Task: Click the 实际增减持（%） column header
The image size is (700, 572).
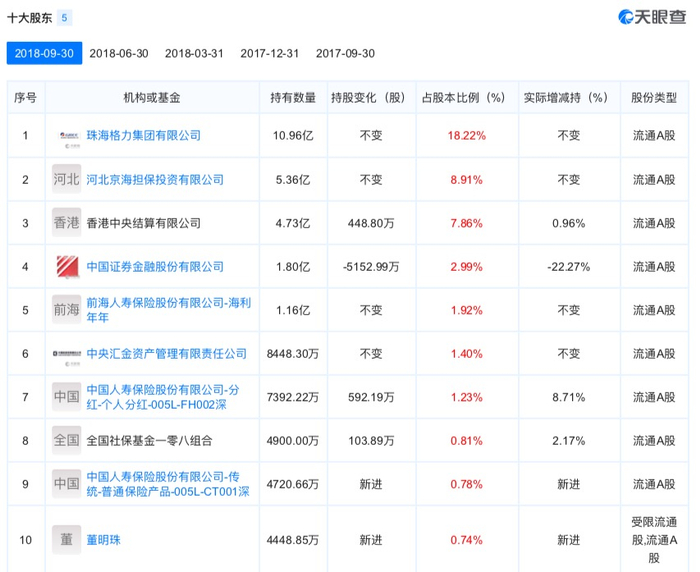Action: (x=569, y=97)
